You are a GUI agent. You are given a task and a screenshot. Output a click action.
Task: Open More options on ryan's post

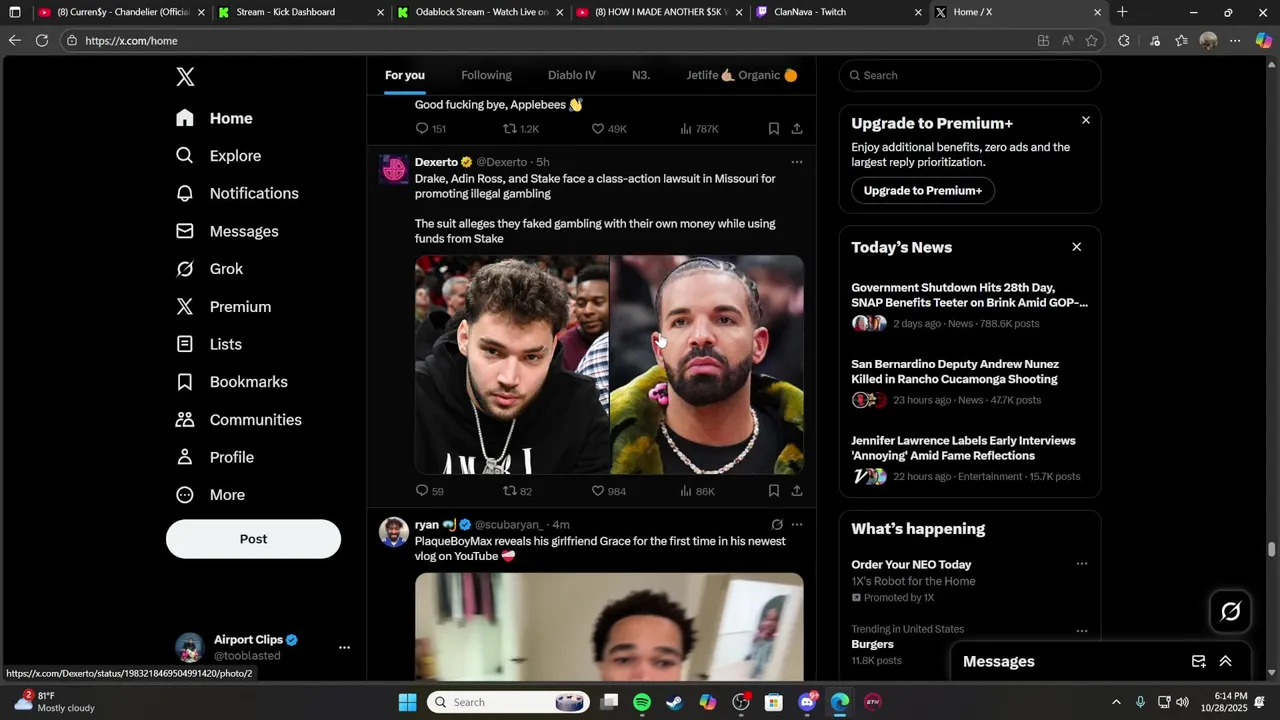797,524
